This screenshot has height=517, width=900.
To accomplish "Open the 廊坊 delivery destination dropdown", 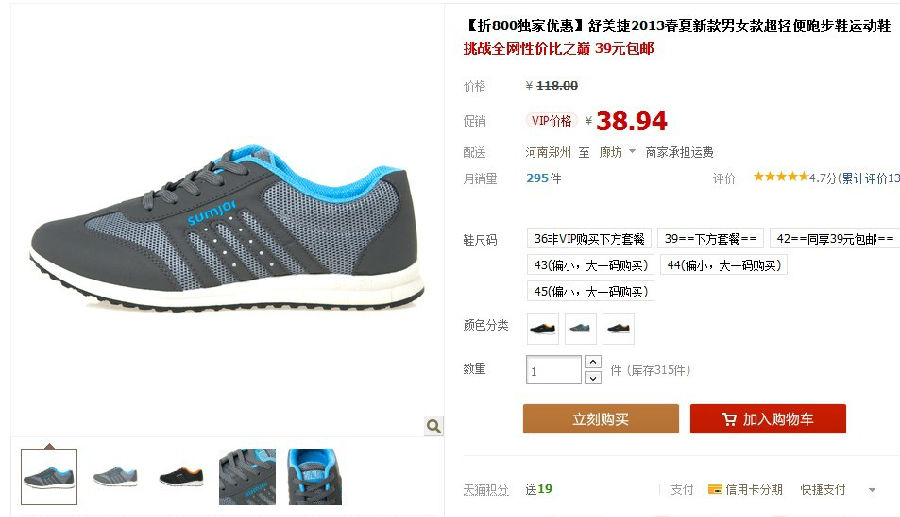I will 618,152.
